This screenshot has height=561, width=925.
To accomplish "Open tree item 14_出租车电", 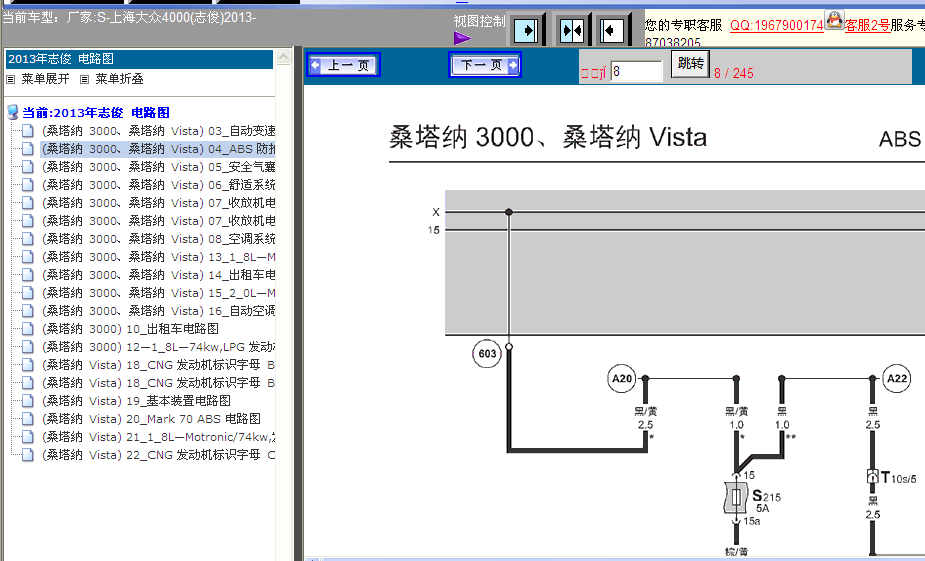I will click(x=158, y=275).
